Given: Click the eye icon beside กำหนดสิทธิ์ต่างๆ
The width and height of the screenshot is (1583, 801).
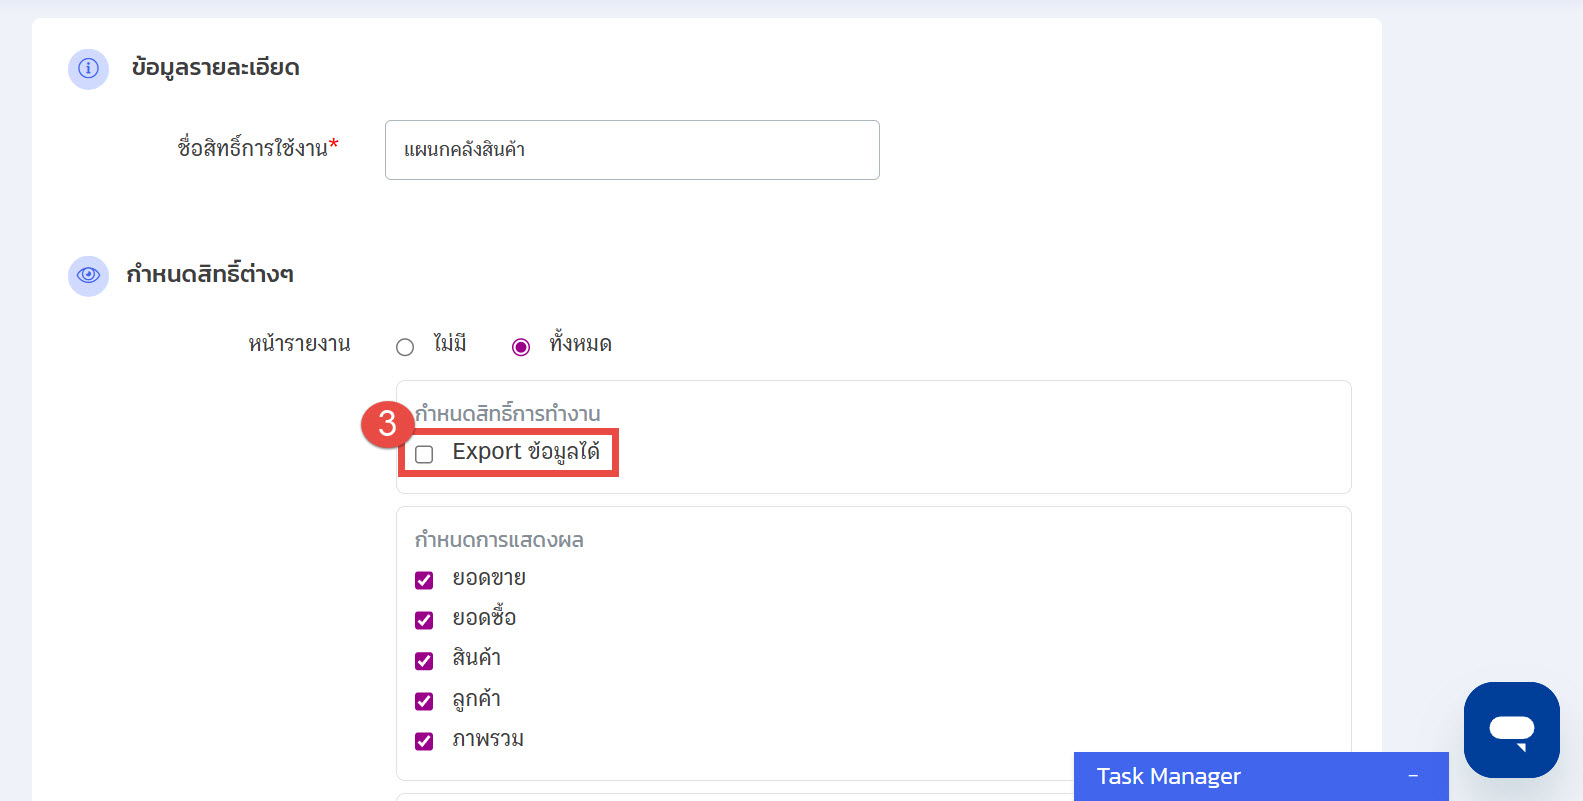Looking at the screenshot, I should tap(88, 275).
